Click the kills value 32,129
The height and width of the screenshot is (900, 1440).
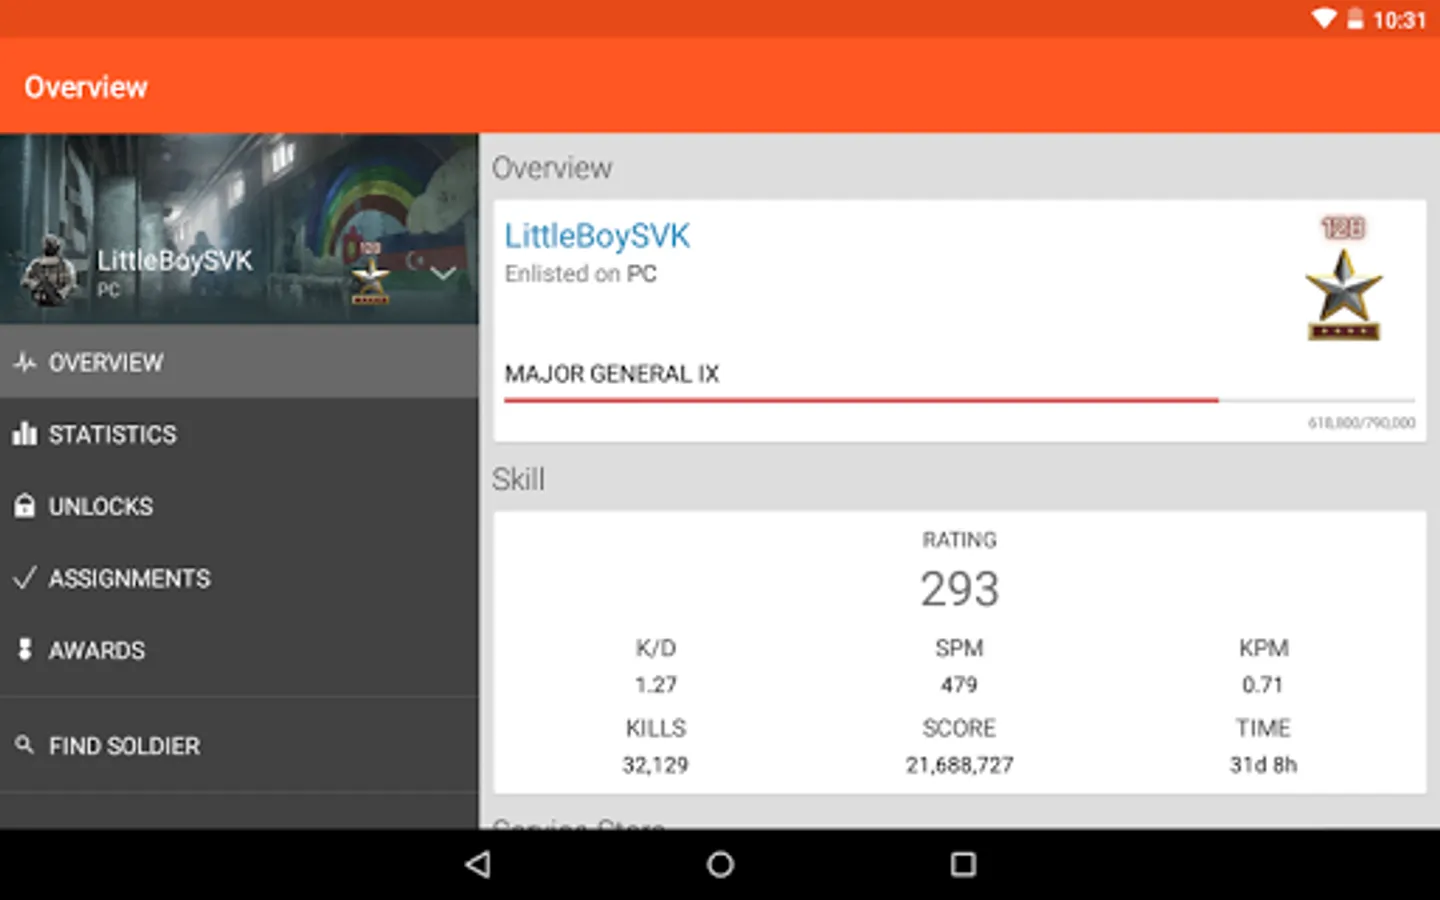656,765
